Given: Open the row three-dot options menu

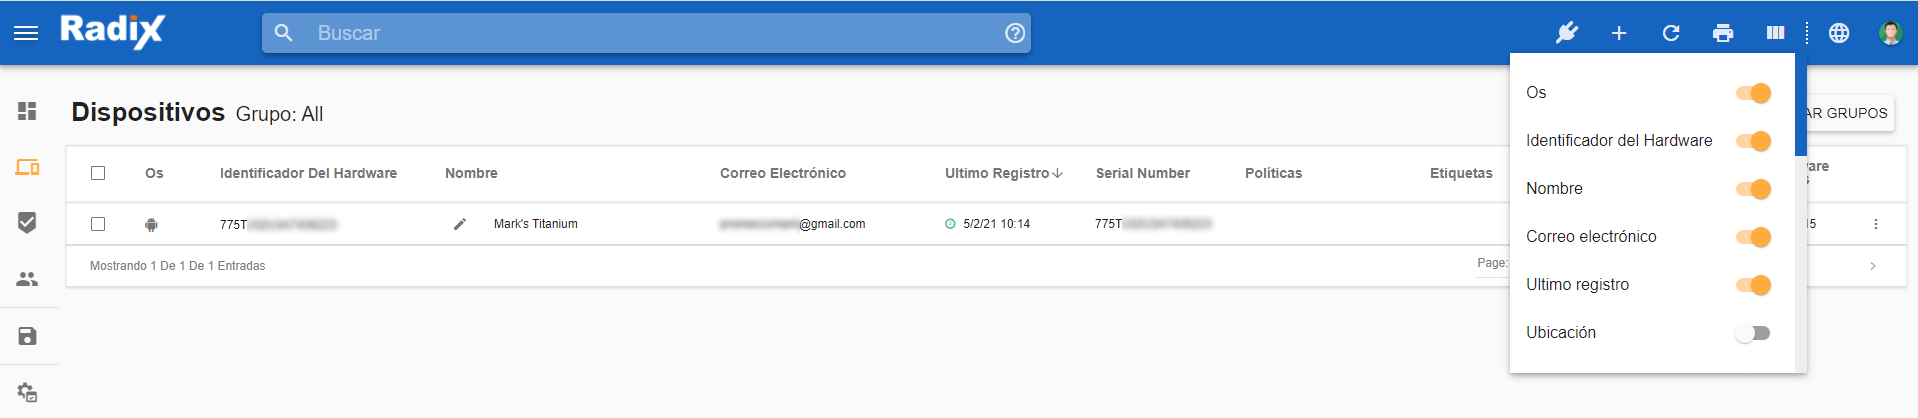Looking at the screenshot, I should (1876, 224).
